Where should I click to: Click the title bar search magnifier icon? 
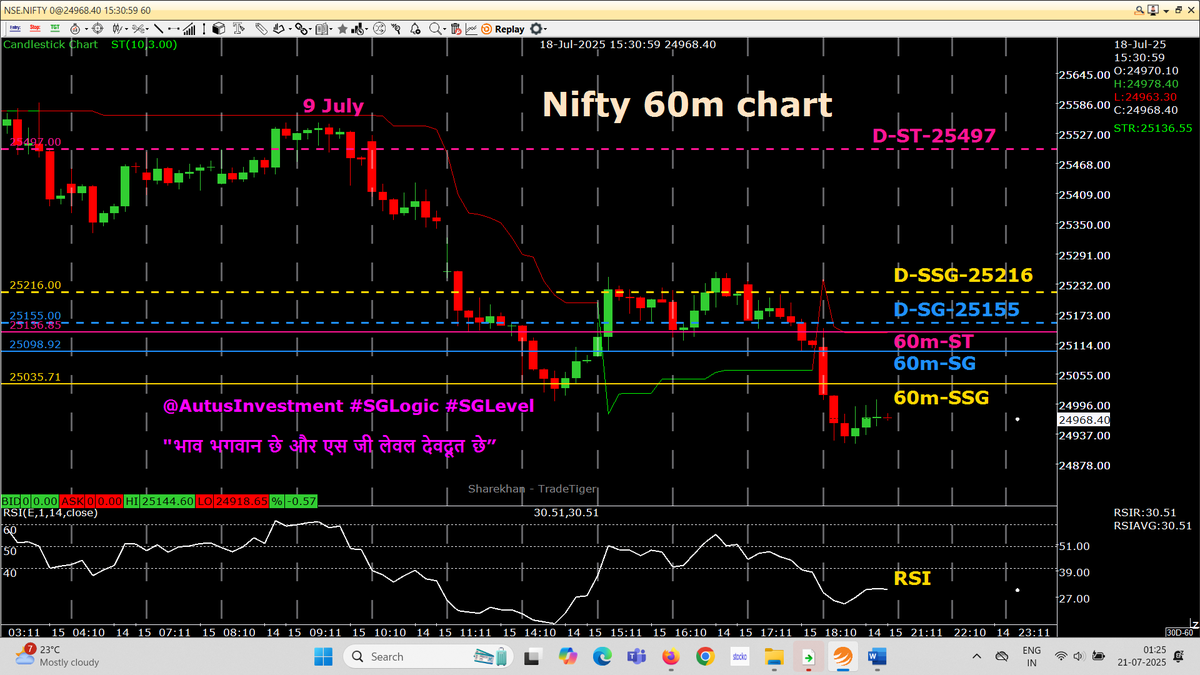coord(1139,10)
